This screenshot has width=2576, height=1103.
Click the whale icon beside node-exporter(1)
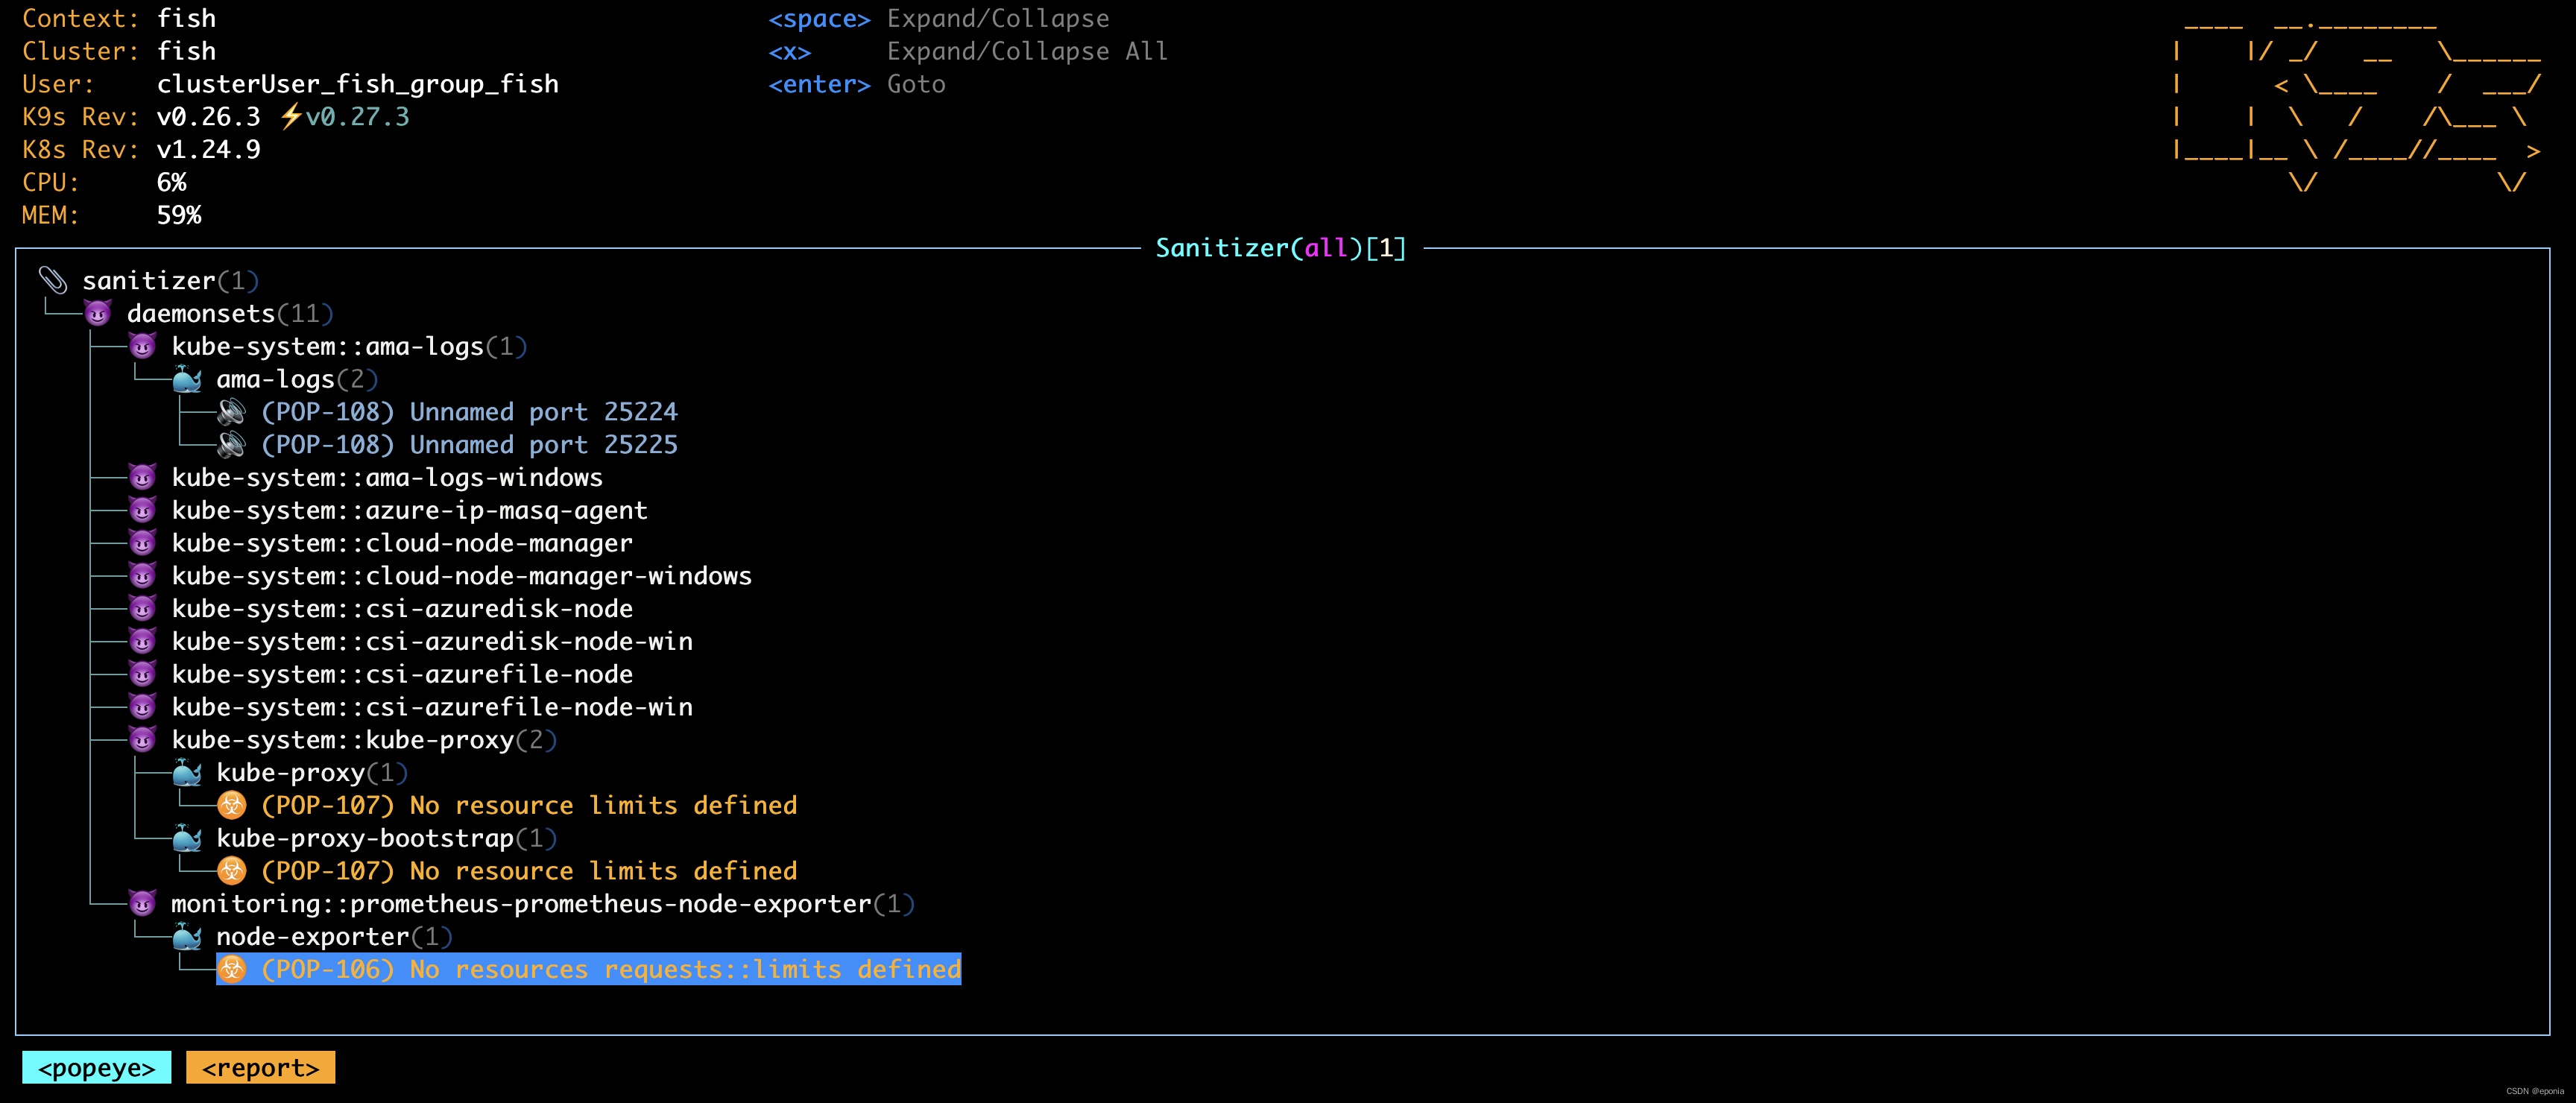187,937
